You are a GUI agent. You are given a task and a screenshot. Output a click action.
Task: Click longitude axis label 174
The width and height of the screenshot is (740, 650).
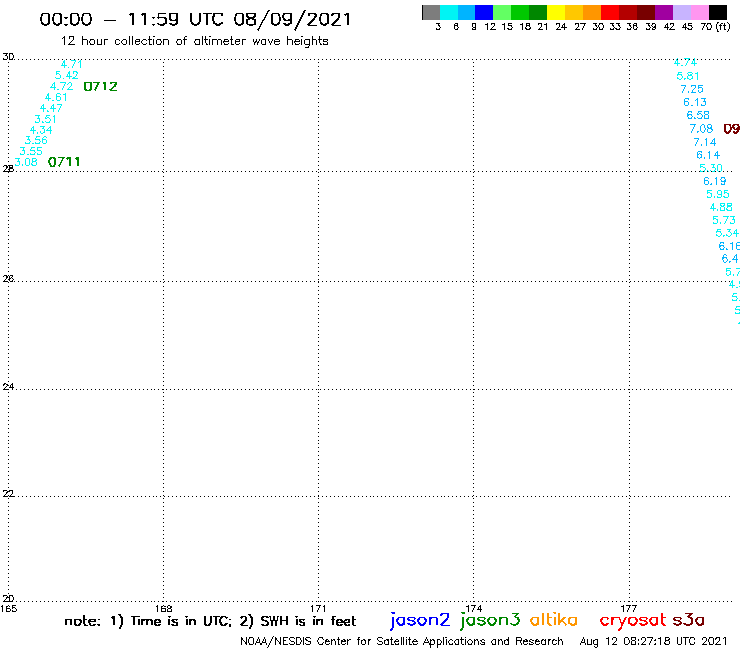(473, 608)
